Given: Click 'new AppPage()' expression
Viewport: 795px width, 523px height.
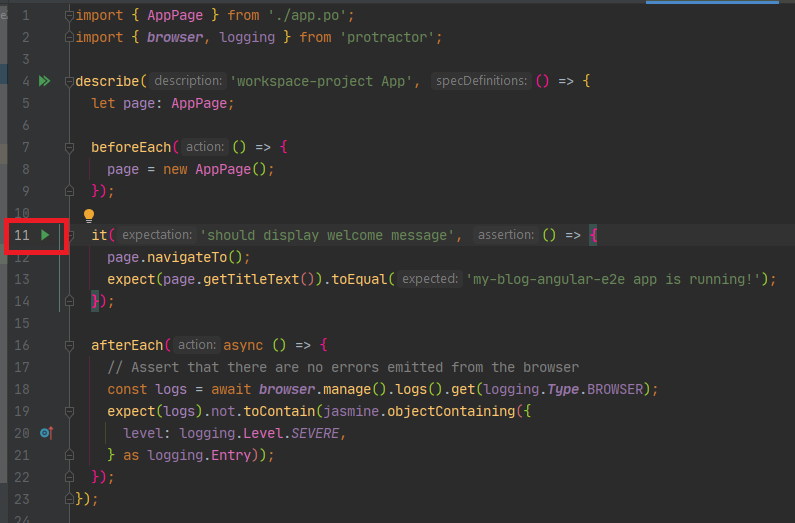Looking at the screenshot, I should tap(214, 169).
